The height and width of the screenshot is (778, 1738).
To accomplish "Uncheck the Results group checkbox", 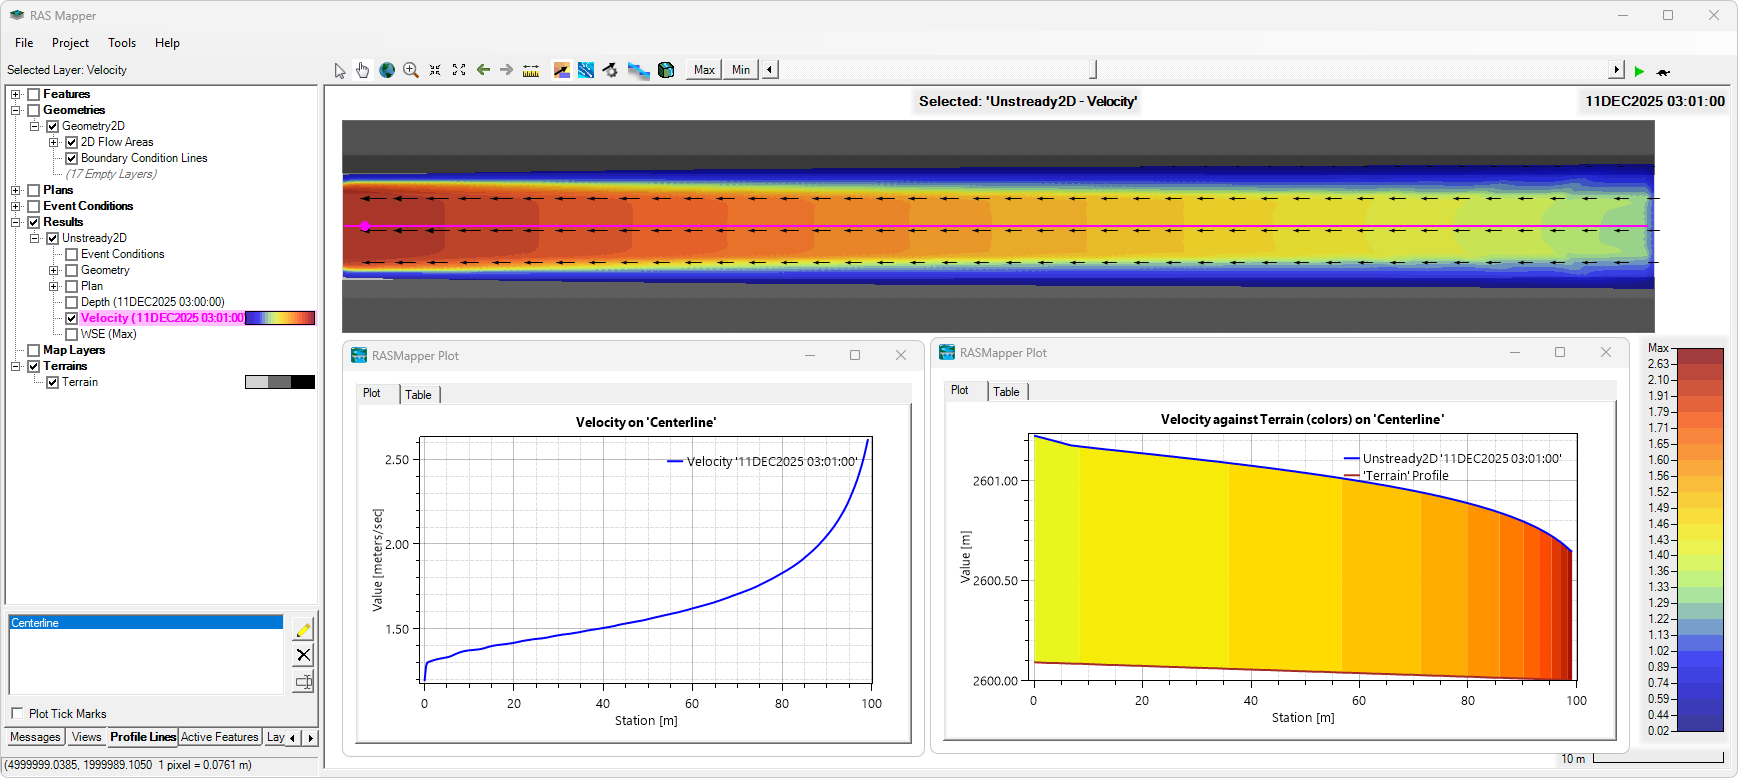I will 34,222.
